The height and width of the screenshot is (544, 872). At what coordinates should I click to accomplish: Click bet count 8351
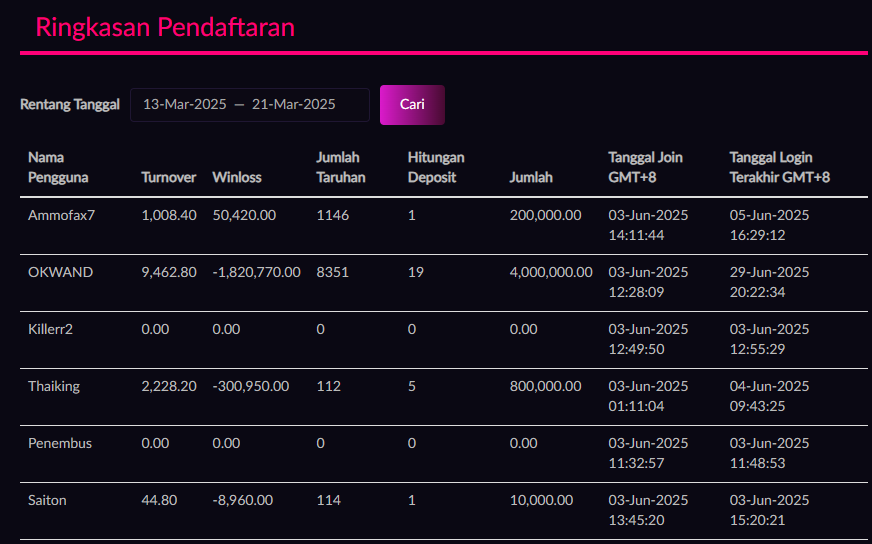point(333,272)
